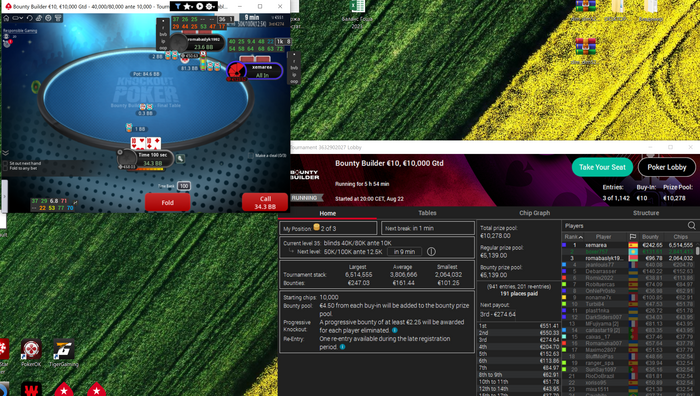The width and height of the screenshot is (700, 396).
Task: Click HUD filter funnel icon in title overlay
Action: (x=178, y=6)
